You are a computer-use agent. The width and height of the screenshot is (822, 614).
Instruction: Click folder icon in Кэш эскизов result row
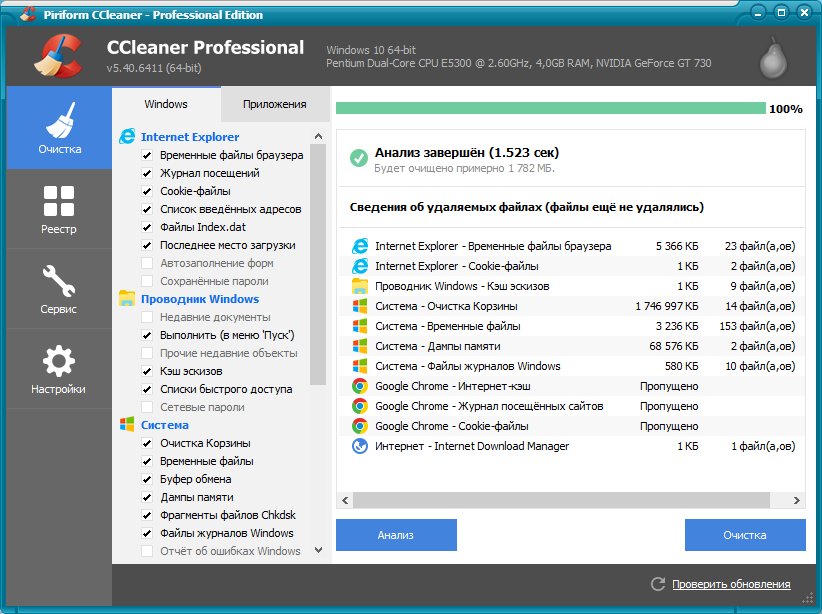point(360,286)
